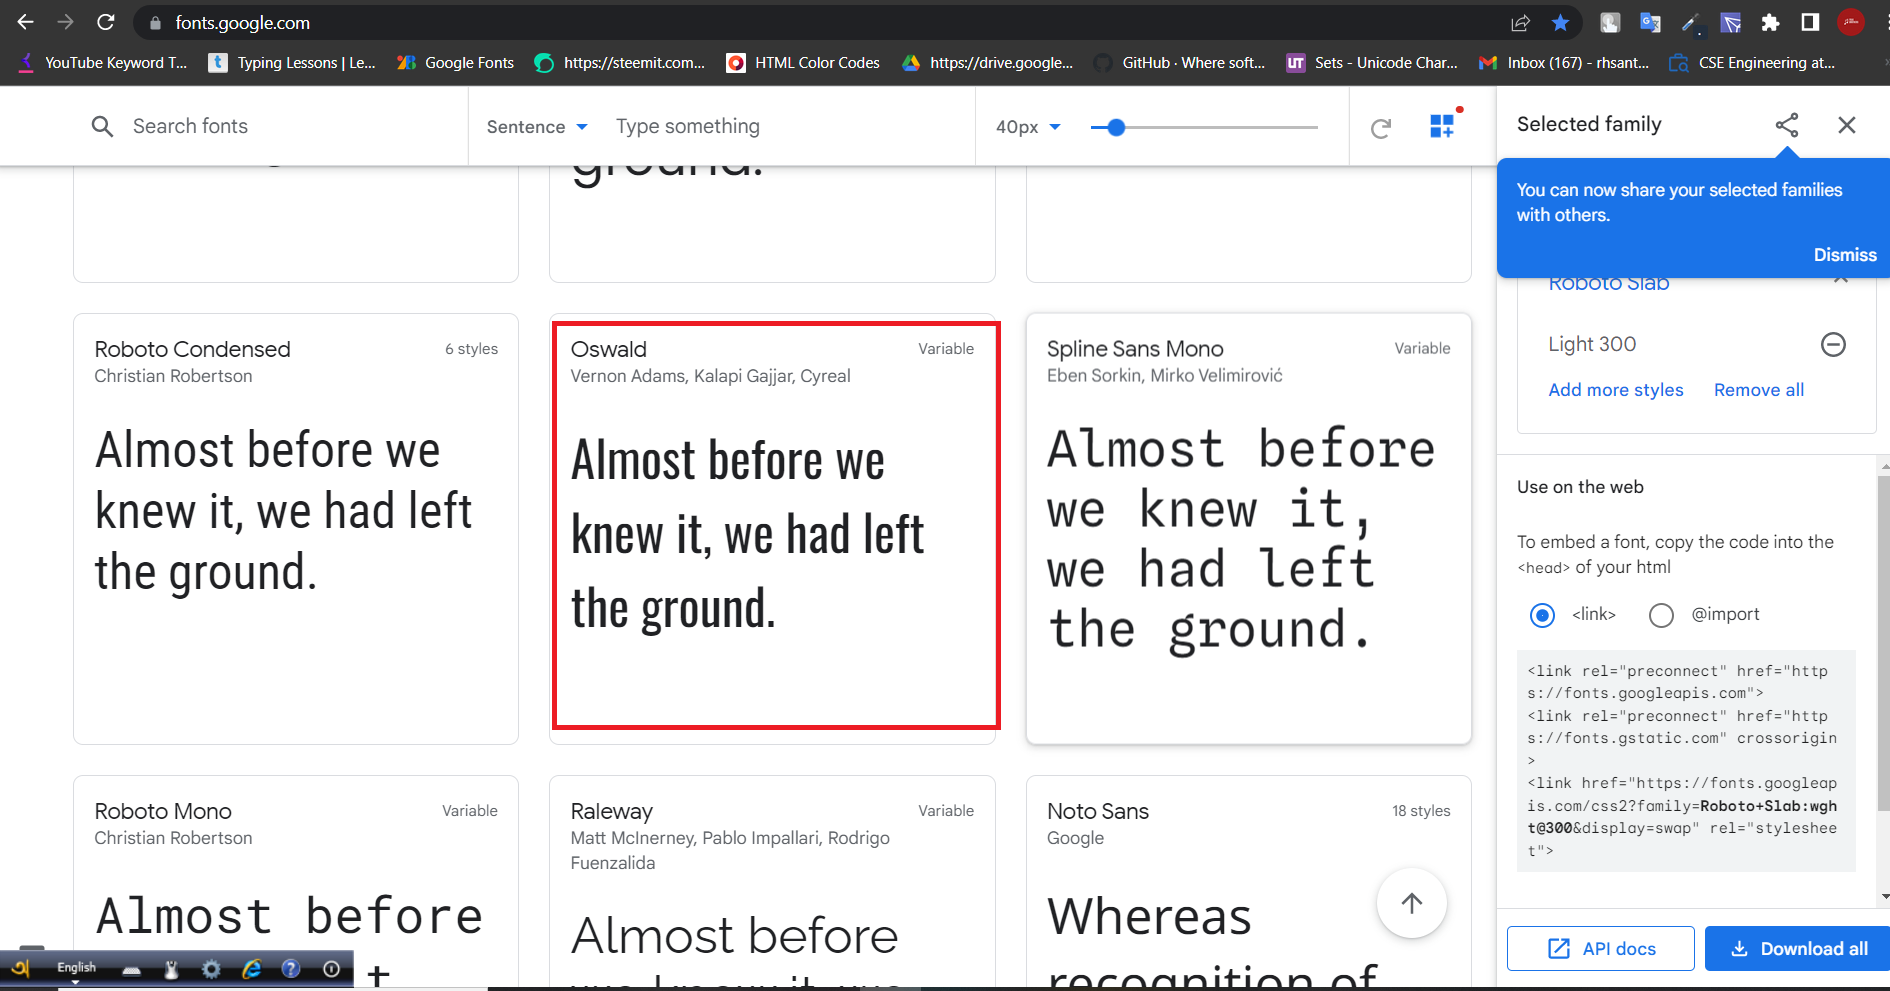Open the Extensions puzzle piece menu
Screen dimensions: 1890x991
(1770, 22)
